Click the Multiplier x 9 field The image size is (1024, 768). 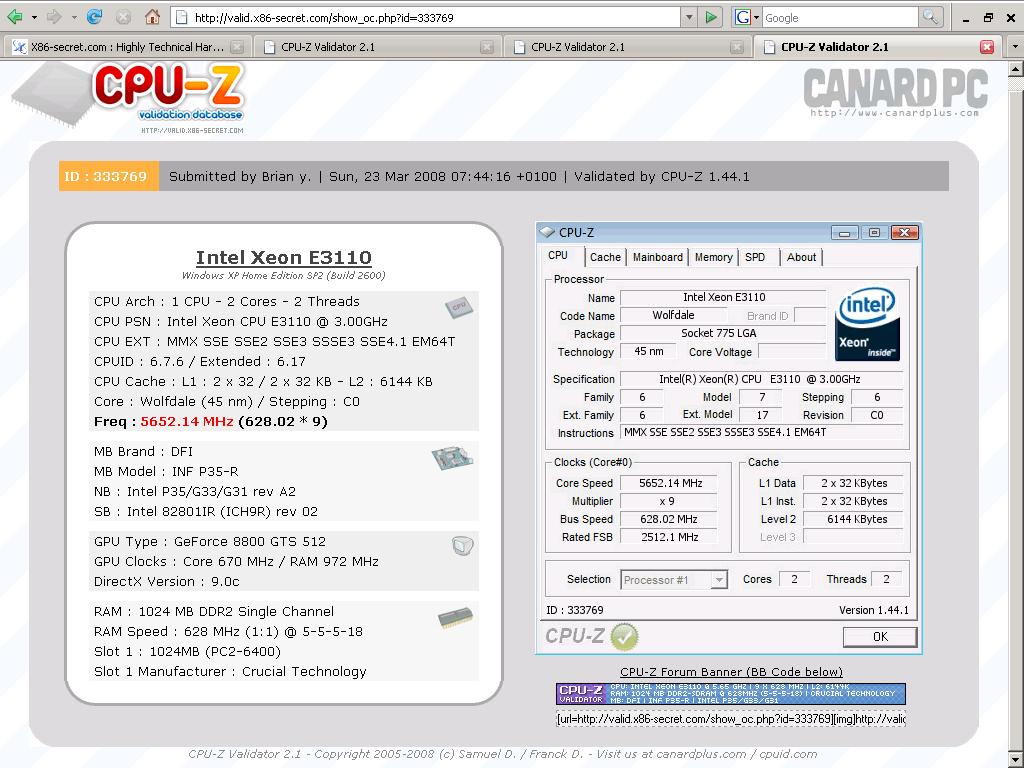click(669, 502)
